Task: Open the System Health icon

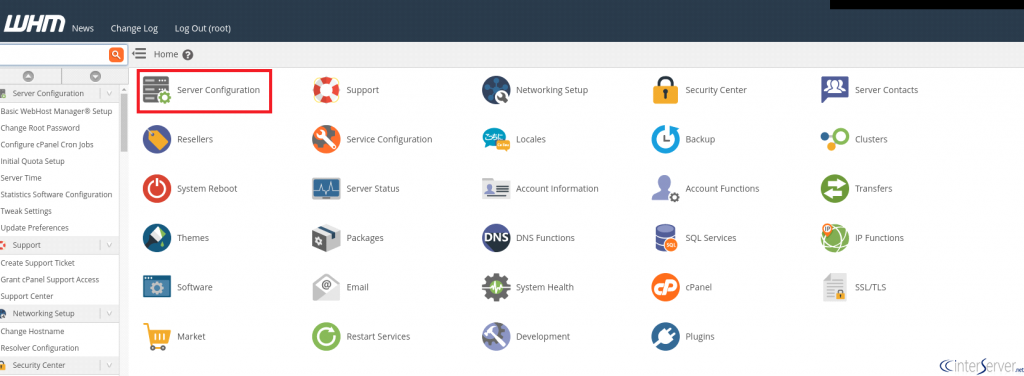Action: (496, 287)
